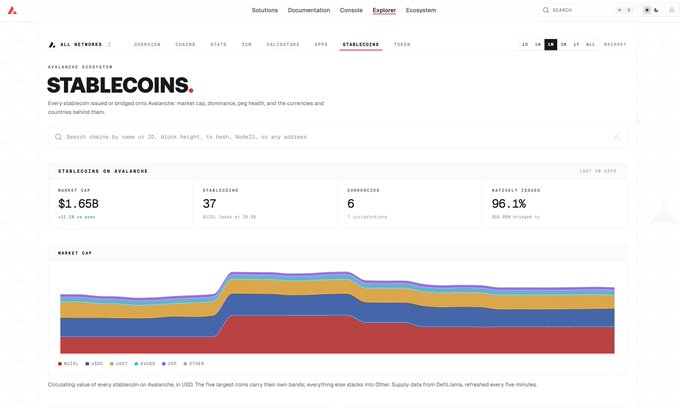Switch to the ICM tab
Image resolution: width=680 pixels, height=407 pixels.
246,44
